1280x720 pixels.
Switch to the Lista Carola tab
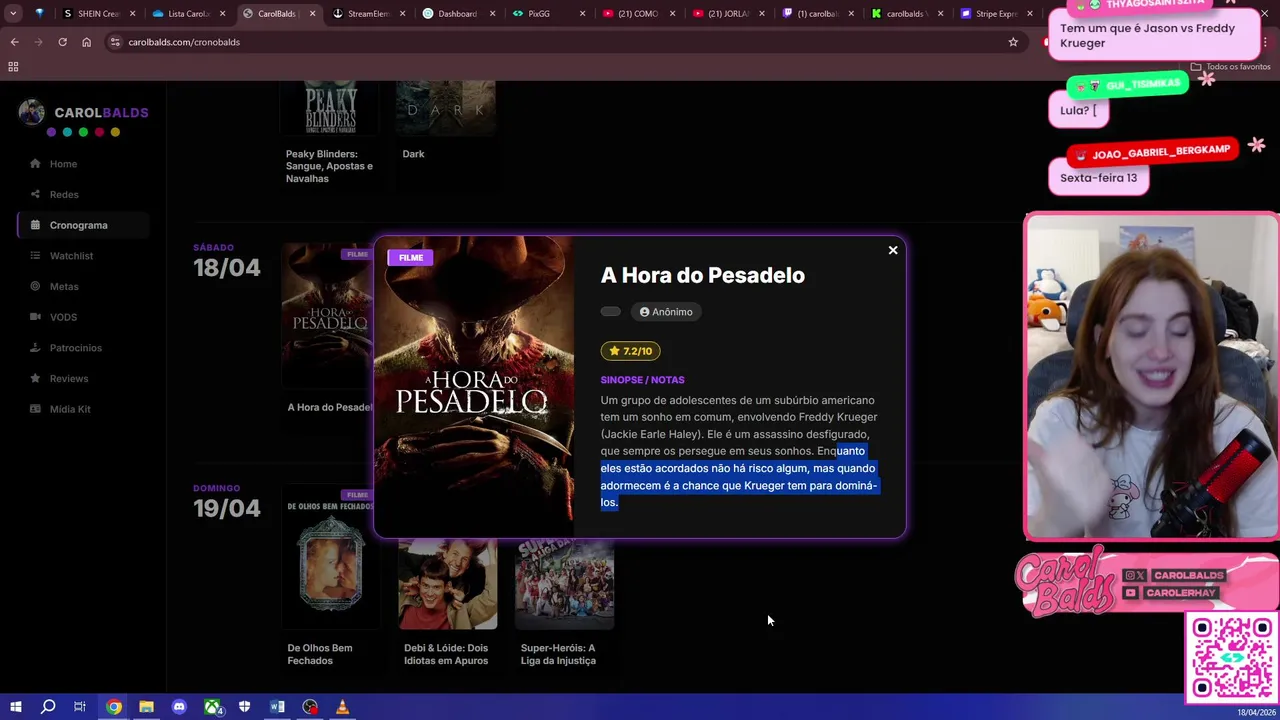click(188, 14)
